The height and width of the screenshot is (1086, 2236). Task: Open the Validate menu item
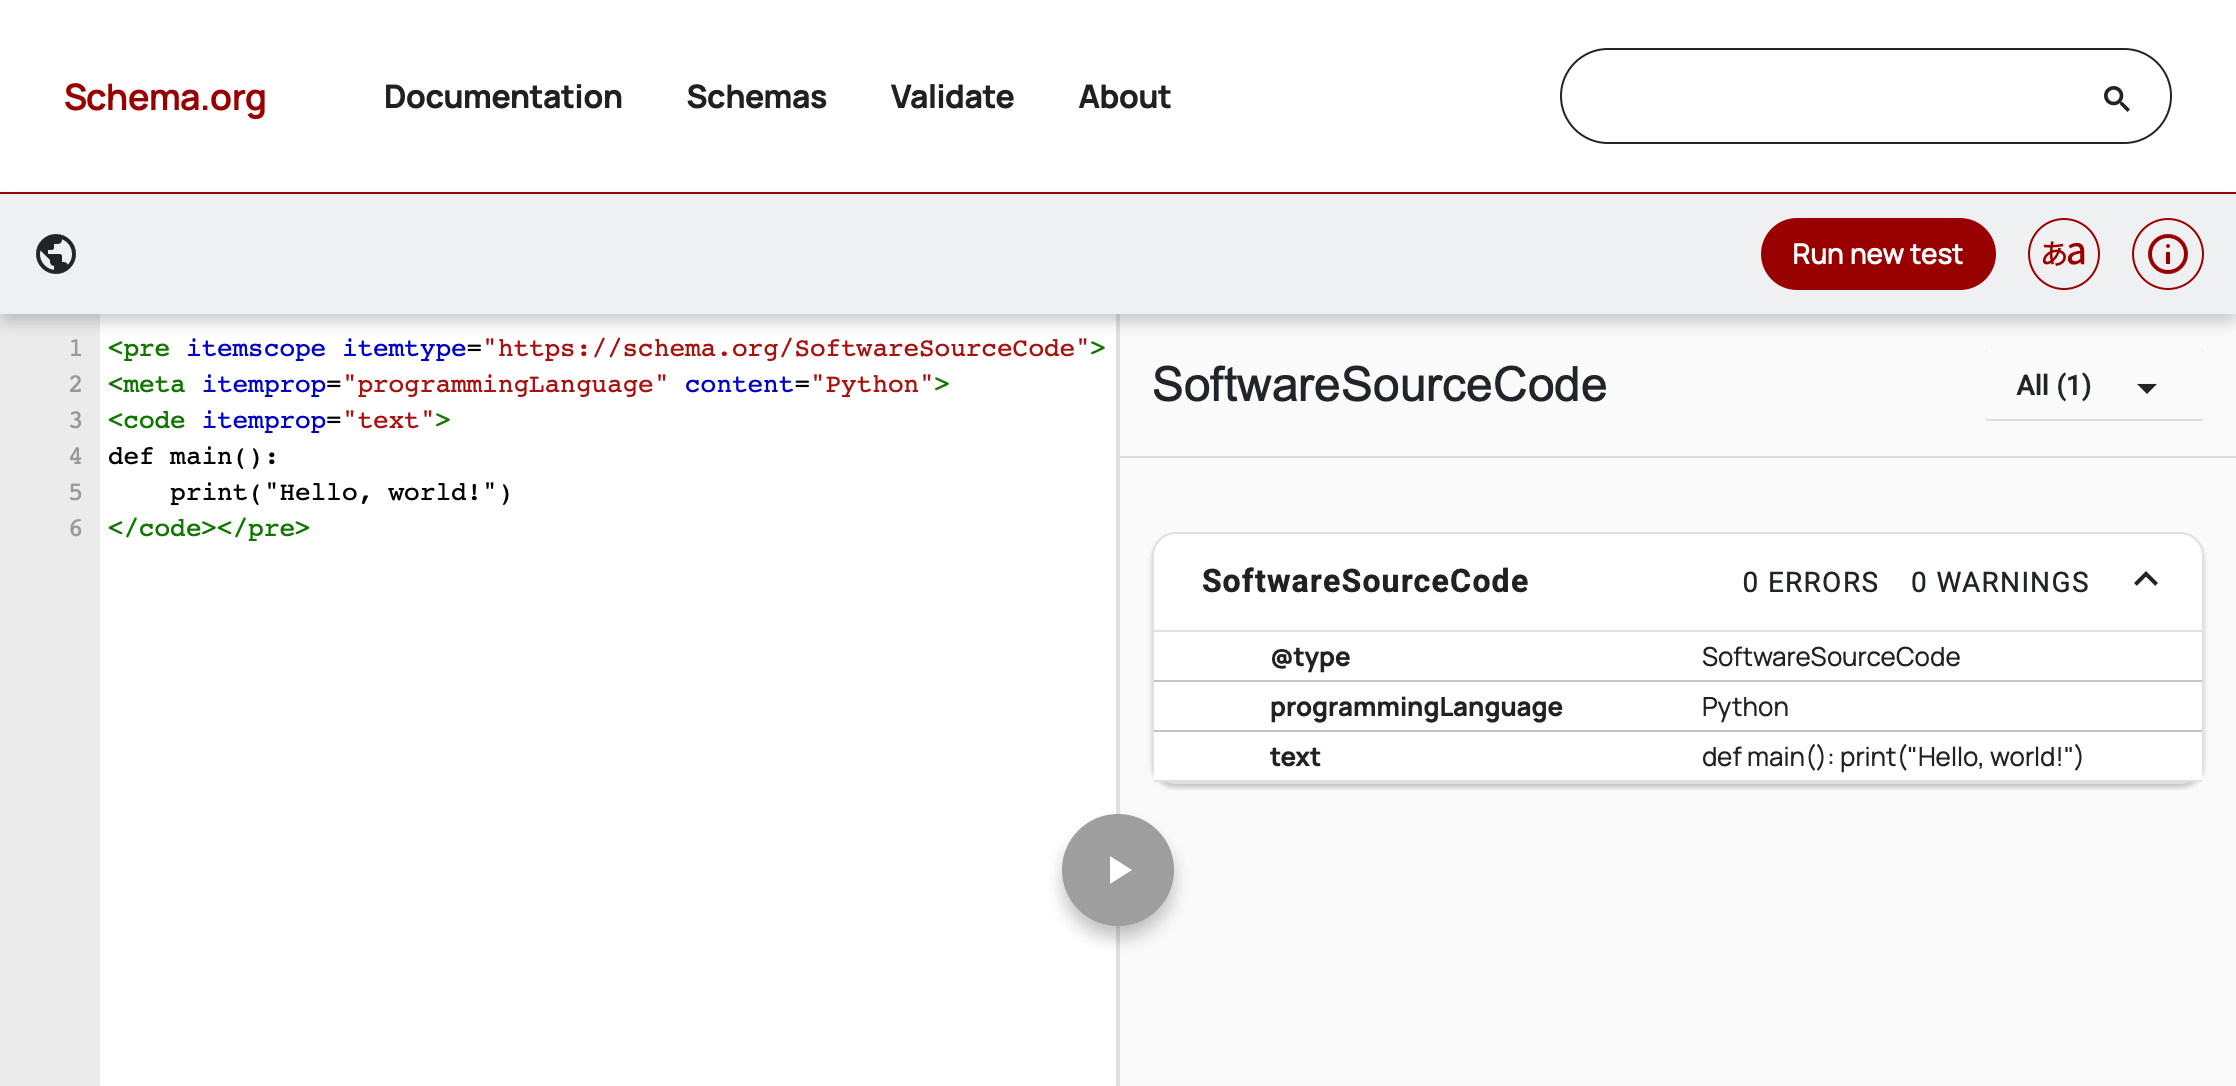click(x=952, y=97)
